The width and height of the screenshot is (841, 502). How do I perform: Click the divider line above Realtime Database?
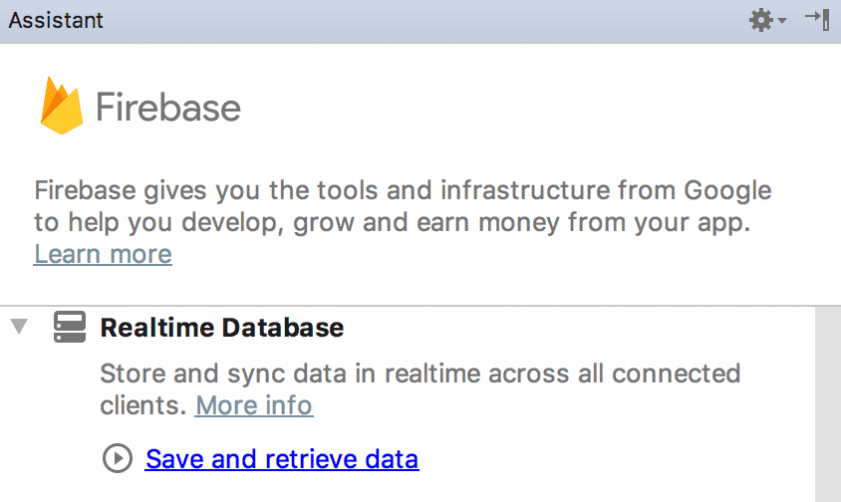(408, 306)
